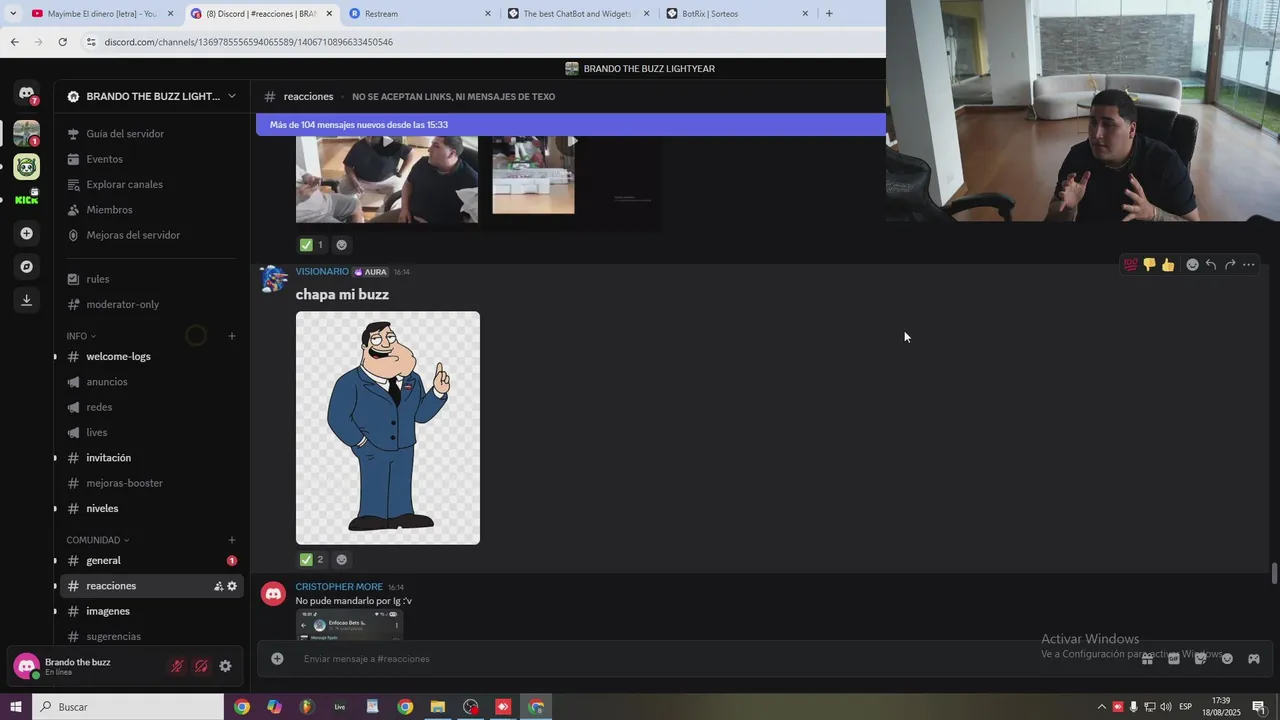Edit reacciones channel settings gear
This screenshot has width=1280, height=720.
tap(232, 586)
